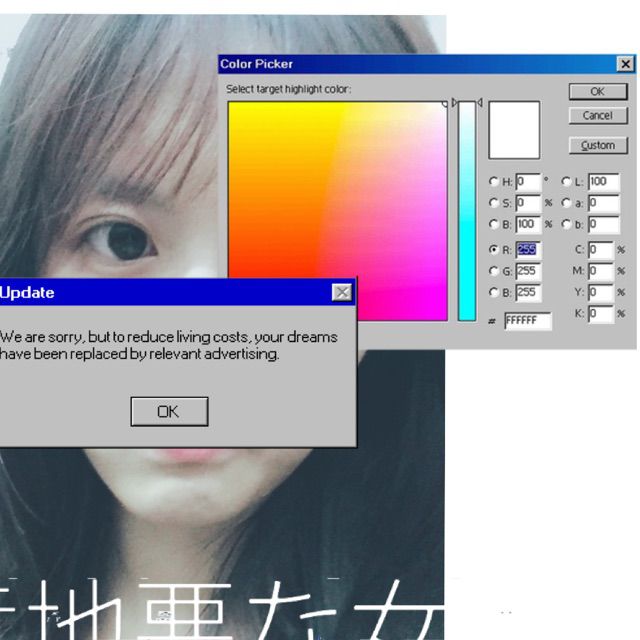Select the L lightness radio button

coord(567,182)
